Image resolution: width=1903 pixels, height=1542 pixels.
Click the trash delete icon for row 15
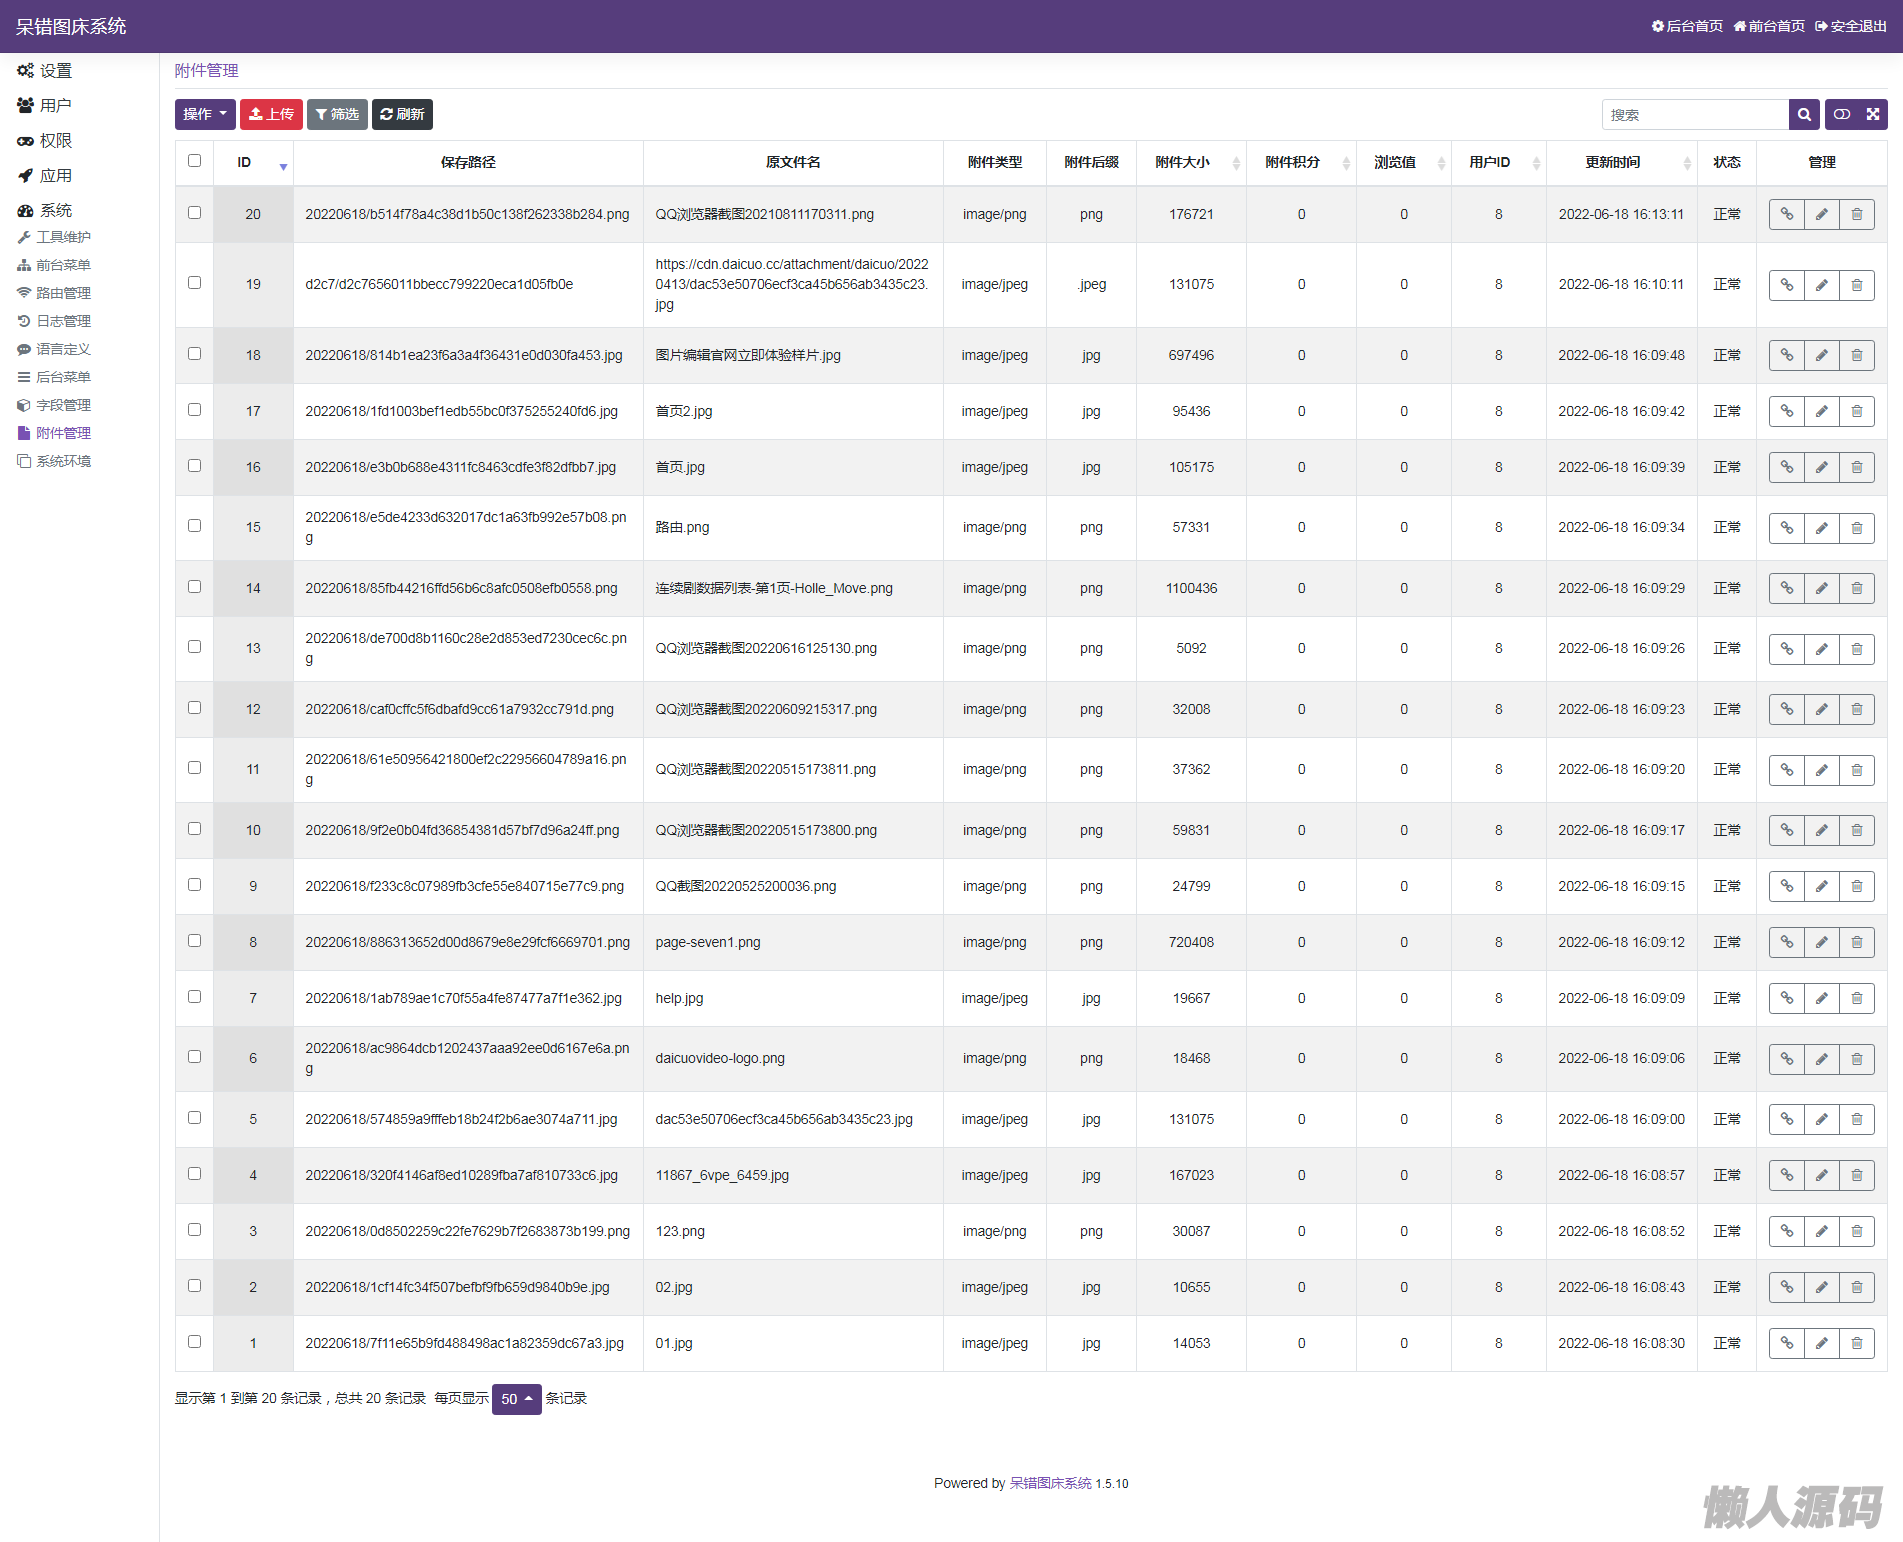pos(1856,528)
